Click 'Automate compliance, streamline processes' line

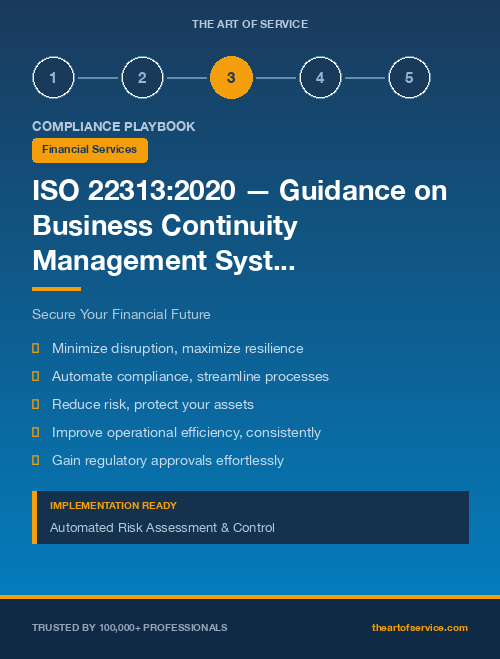click(190, 377)
